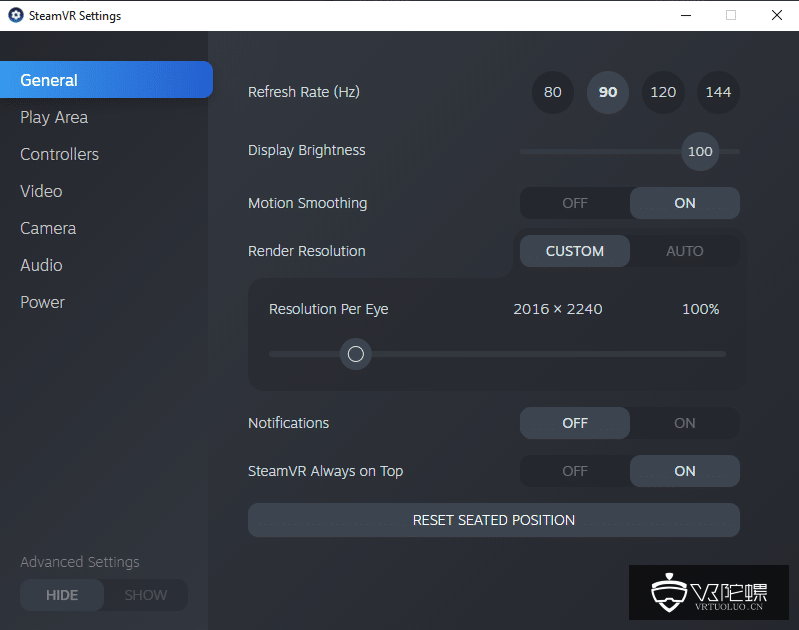Screen dimensions: 799x630
Task: Click the Display Brightness slider handle at 100
Action: 700,151
